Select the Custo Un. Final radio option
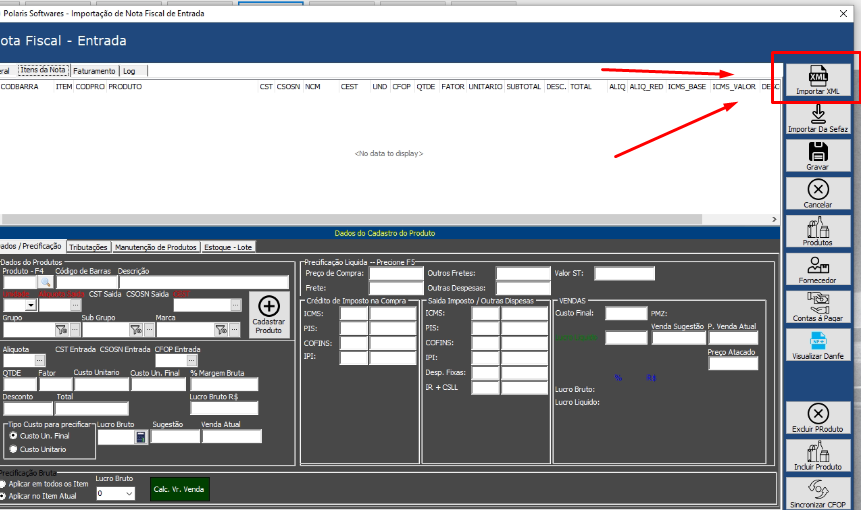Image resolution: width=861 pixels, height=510 pixels. (x=13, y=436)
